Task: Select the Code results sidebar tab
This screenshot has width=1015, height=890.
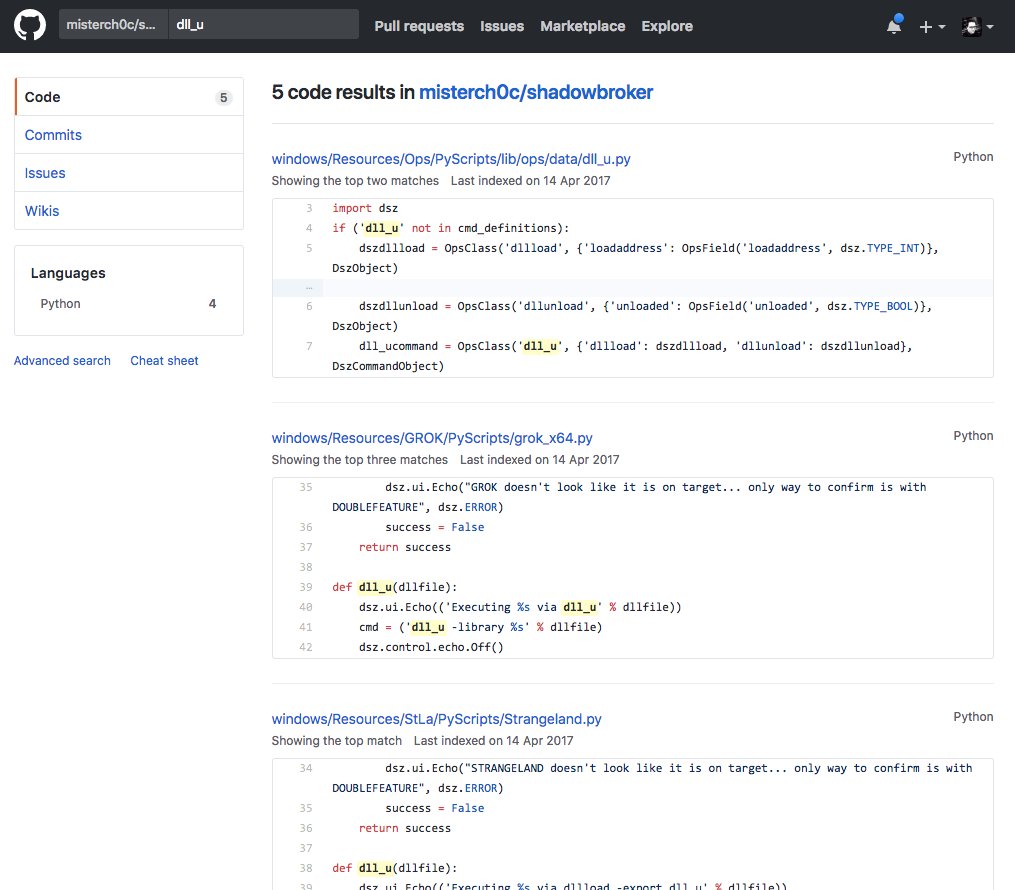Action: tap(129, 97)
